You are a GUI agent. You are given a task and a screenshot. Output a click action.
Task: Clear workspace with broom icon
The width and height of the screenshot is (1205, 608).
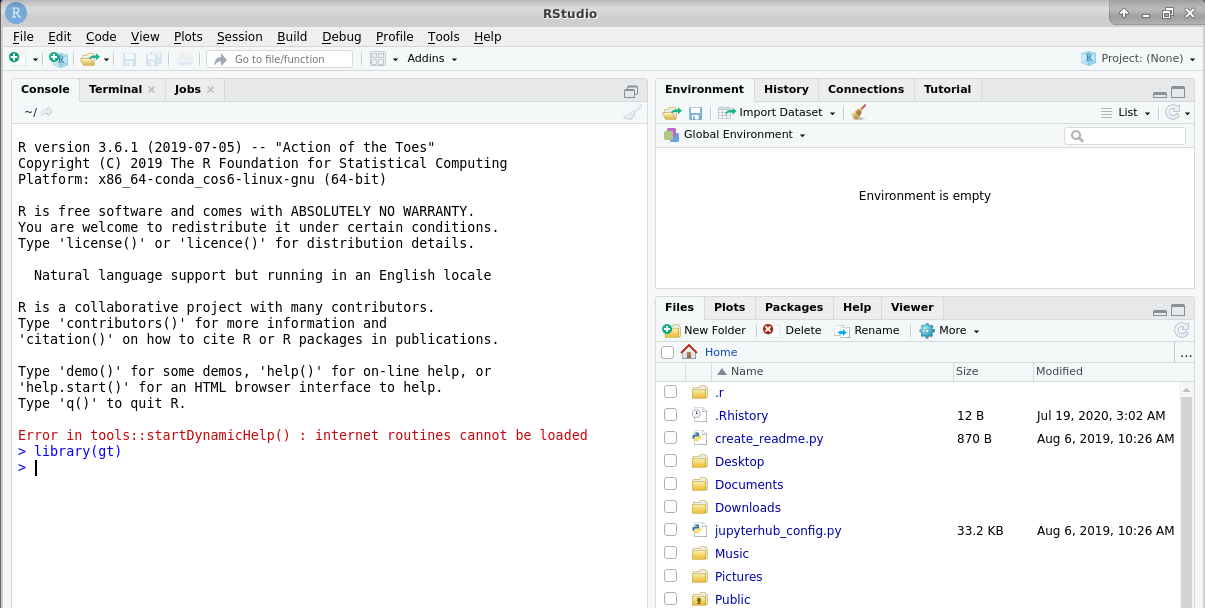point(857,112)
